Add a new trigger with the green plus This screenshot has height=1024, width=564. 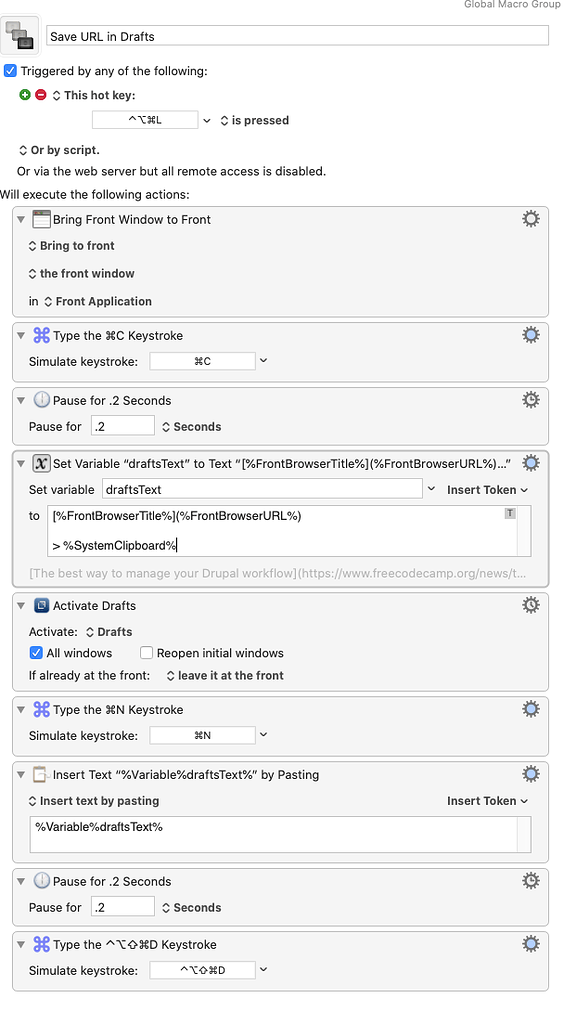point(25,95)
